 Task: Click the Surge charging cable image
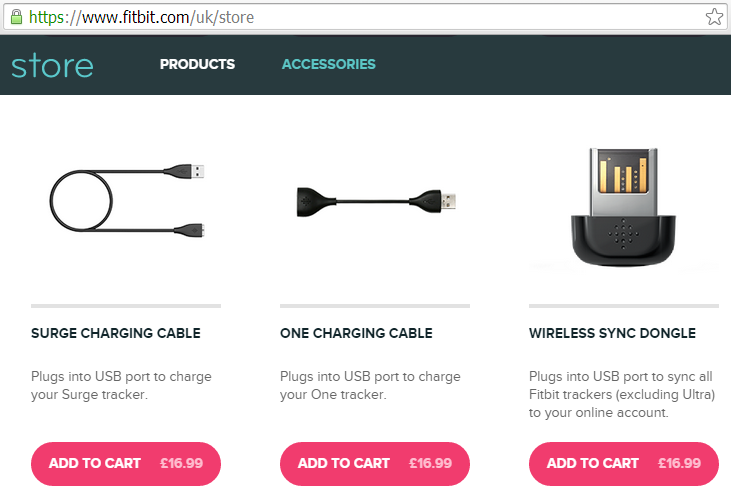click(126, 200)
